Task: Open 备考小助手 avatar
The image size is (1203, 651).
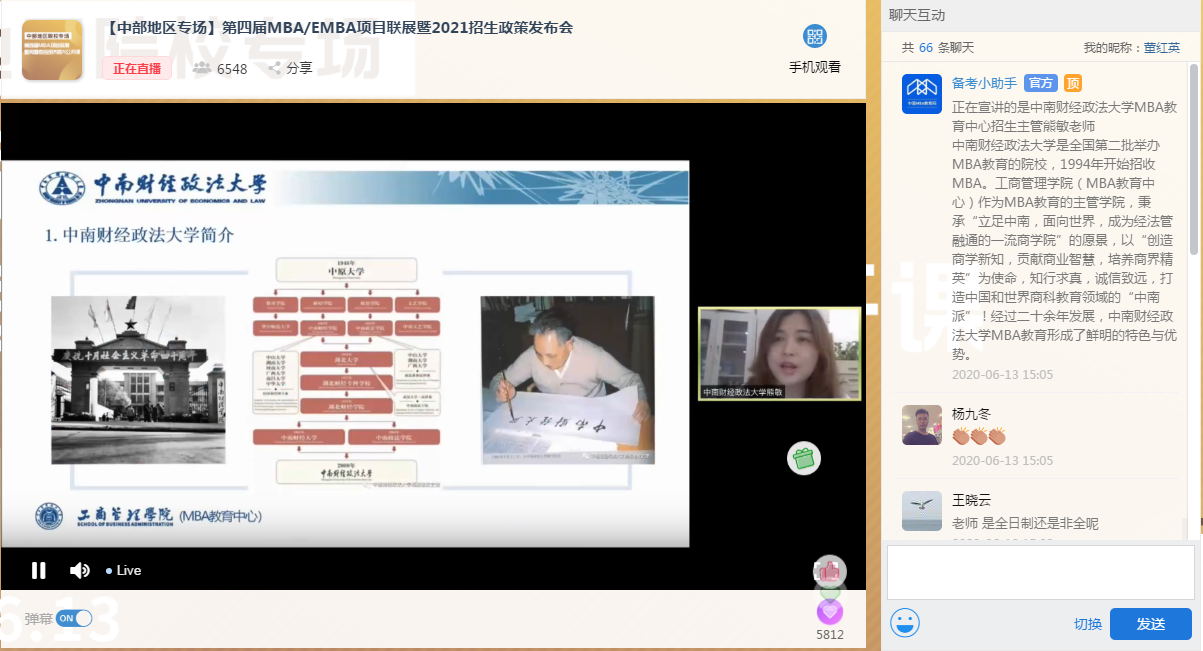Action: pos(922,94)
